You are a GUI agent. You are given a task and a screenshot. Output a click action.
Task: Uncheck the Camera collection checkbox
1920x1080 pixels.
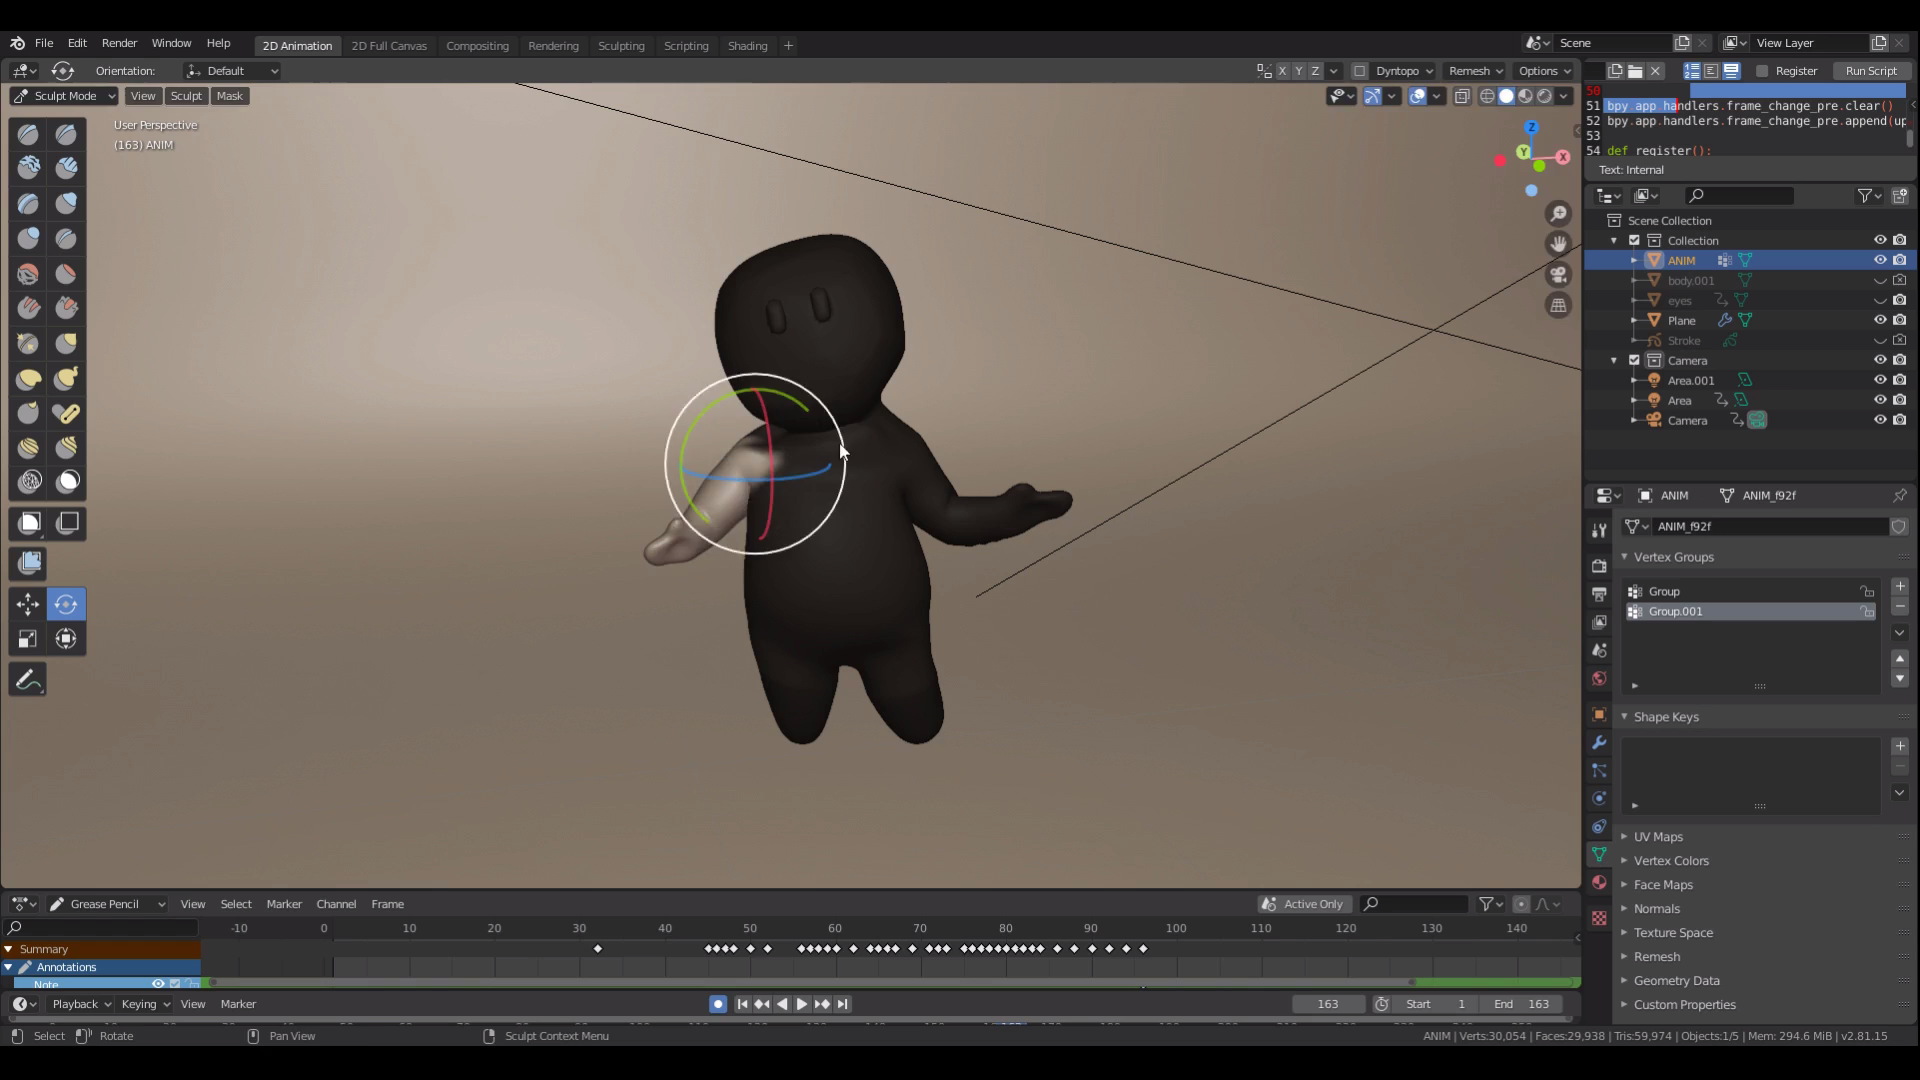(1634, 360)
